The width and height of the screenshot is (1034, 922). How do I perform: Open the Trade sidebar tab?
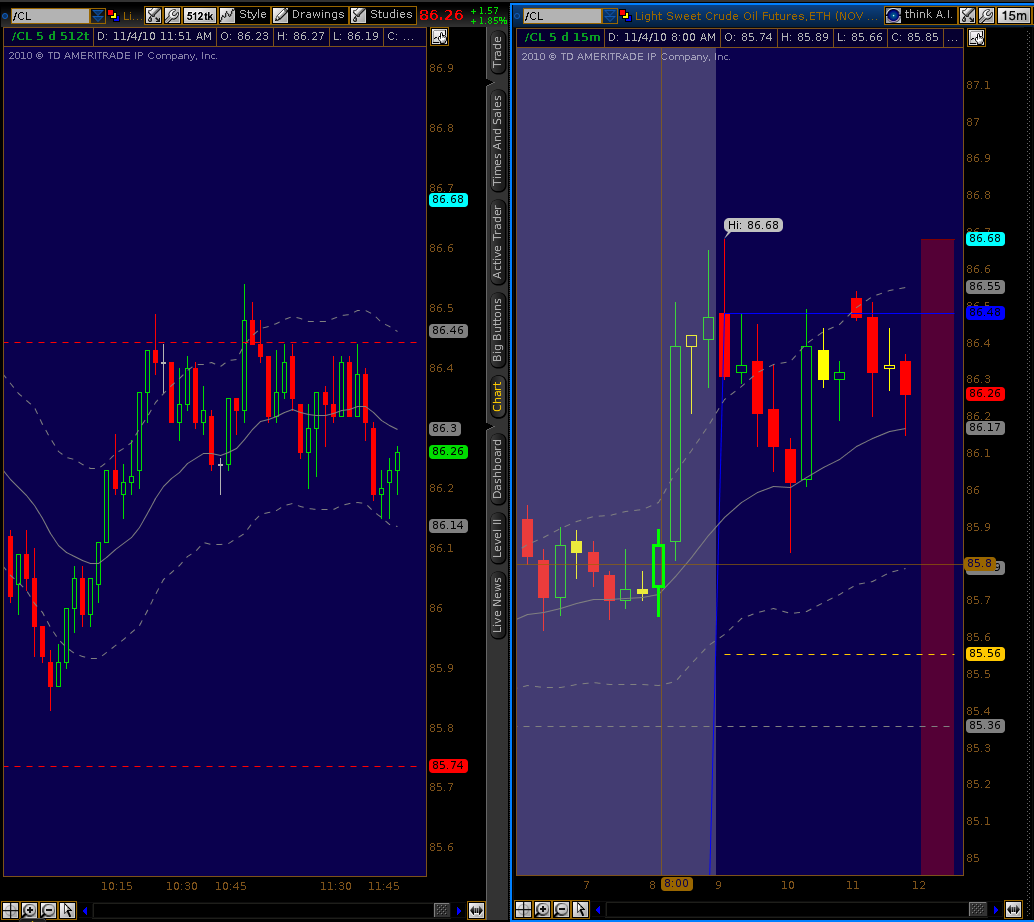pos(497,53)
